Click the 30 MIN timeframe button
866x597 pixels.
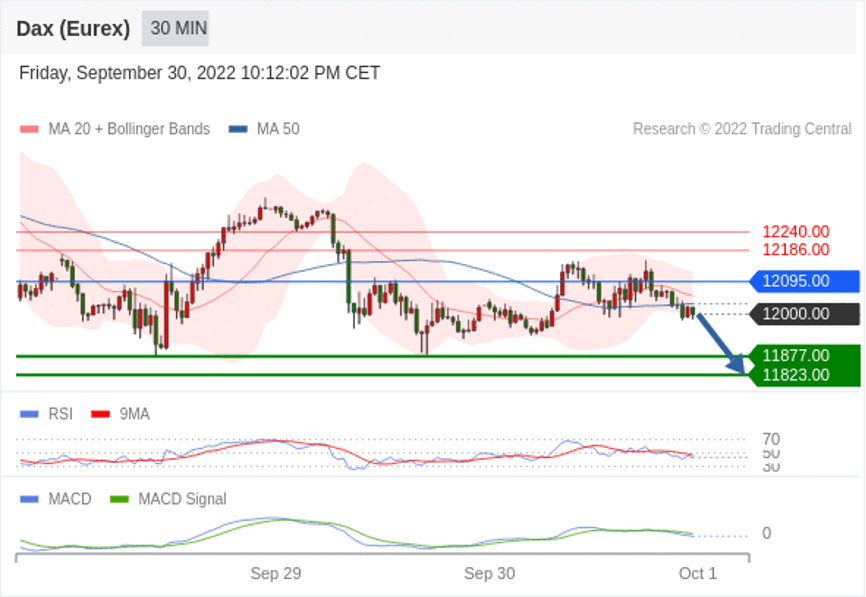point(175,28)
